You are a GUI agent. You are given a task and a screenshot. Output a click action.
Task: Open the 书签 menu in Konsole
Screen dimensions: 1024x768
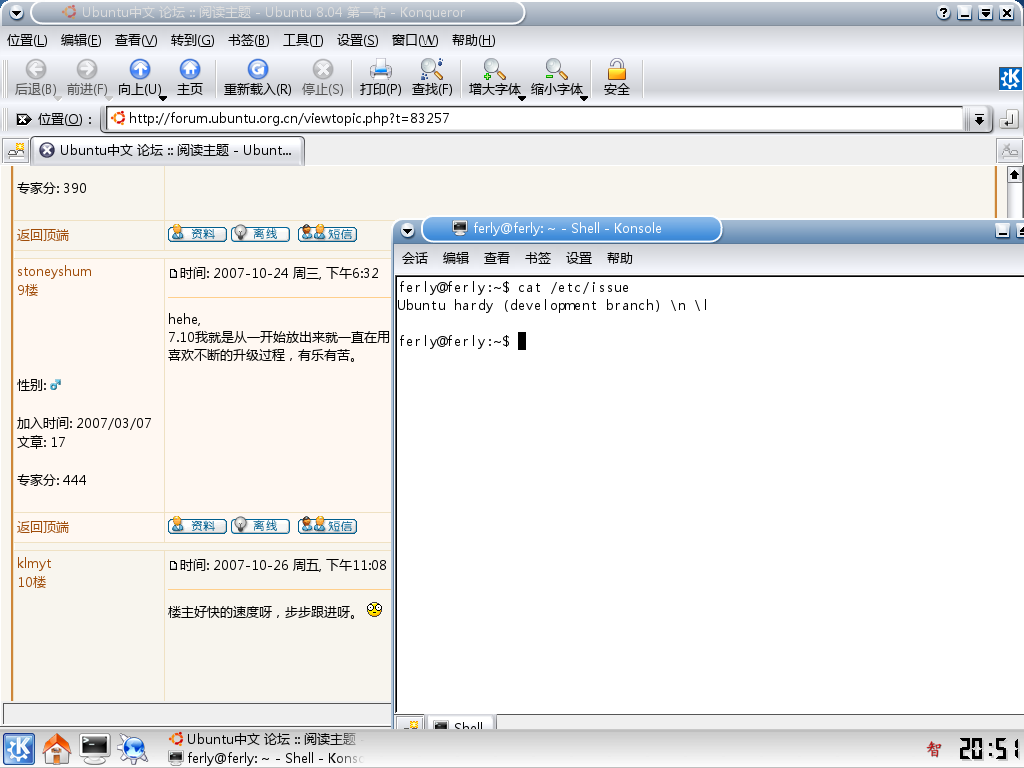[x=538, y=259]
